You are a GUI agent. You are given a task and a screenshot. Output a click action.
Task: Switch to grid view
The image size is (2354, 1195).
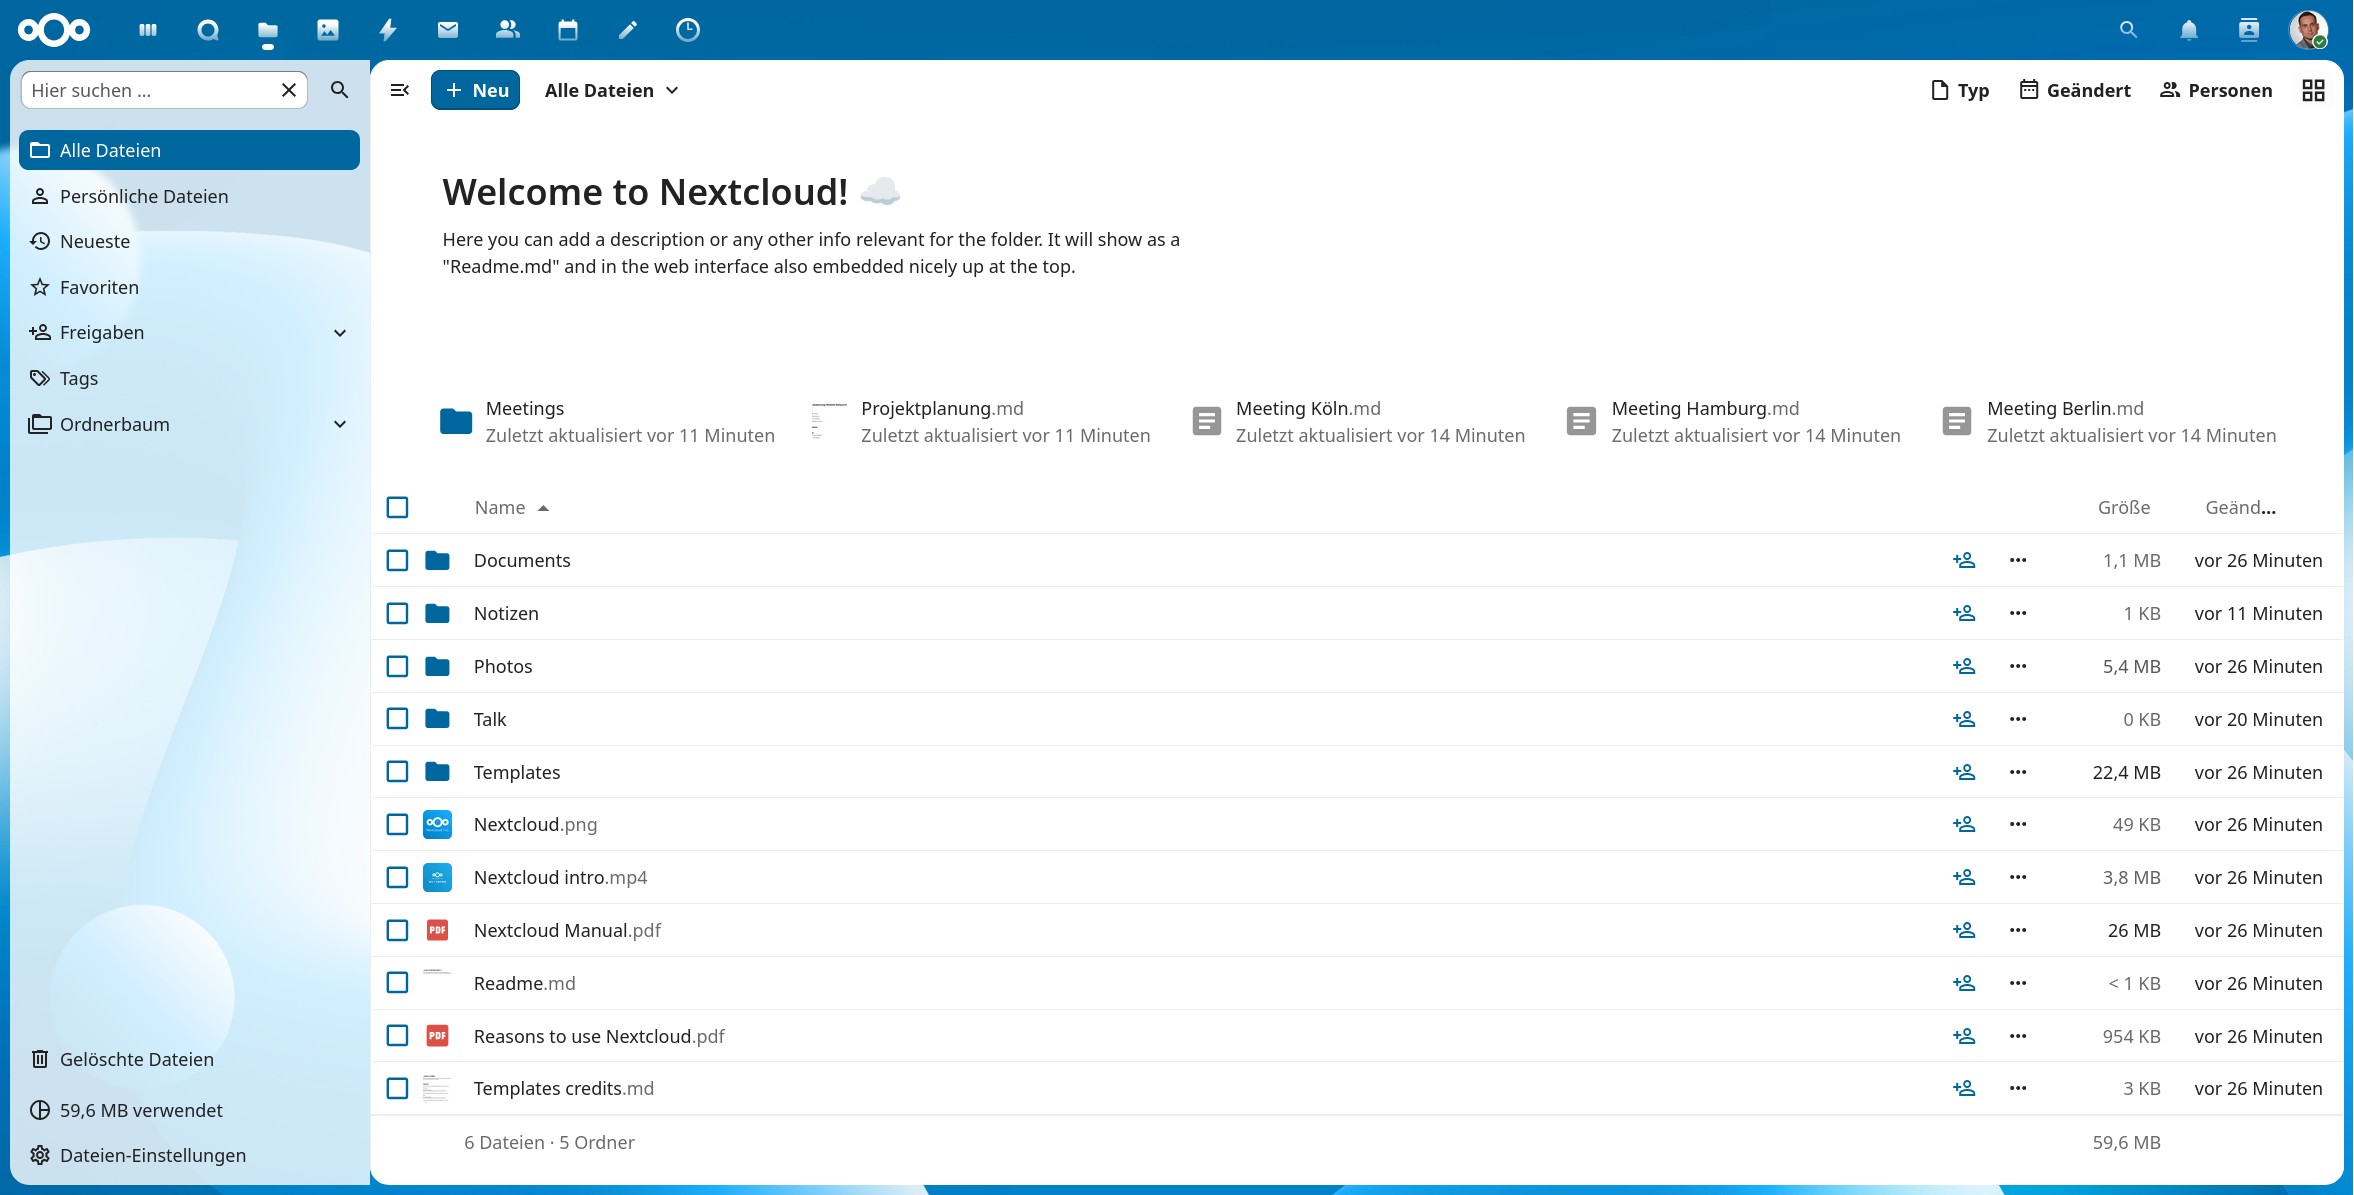2313,90
